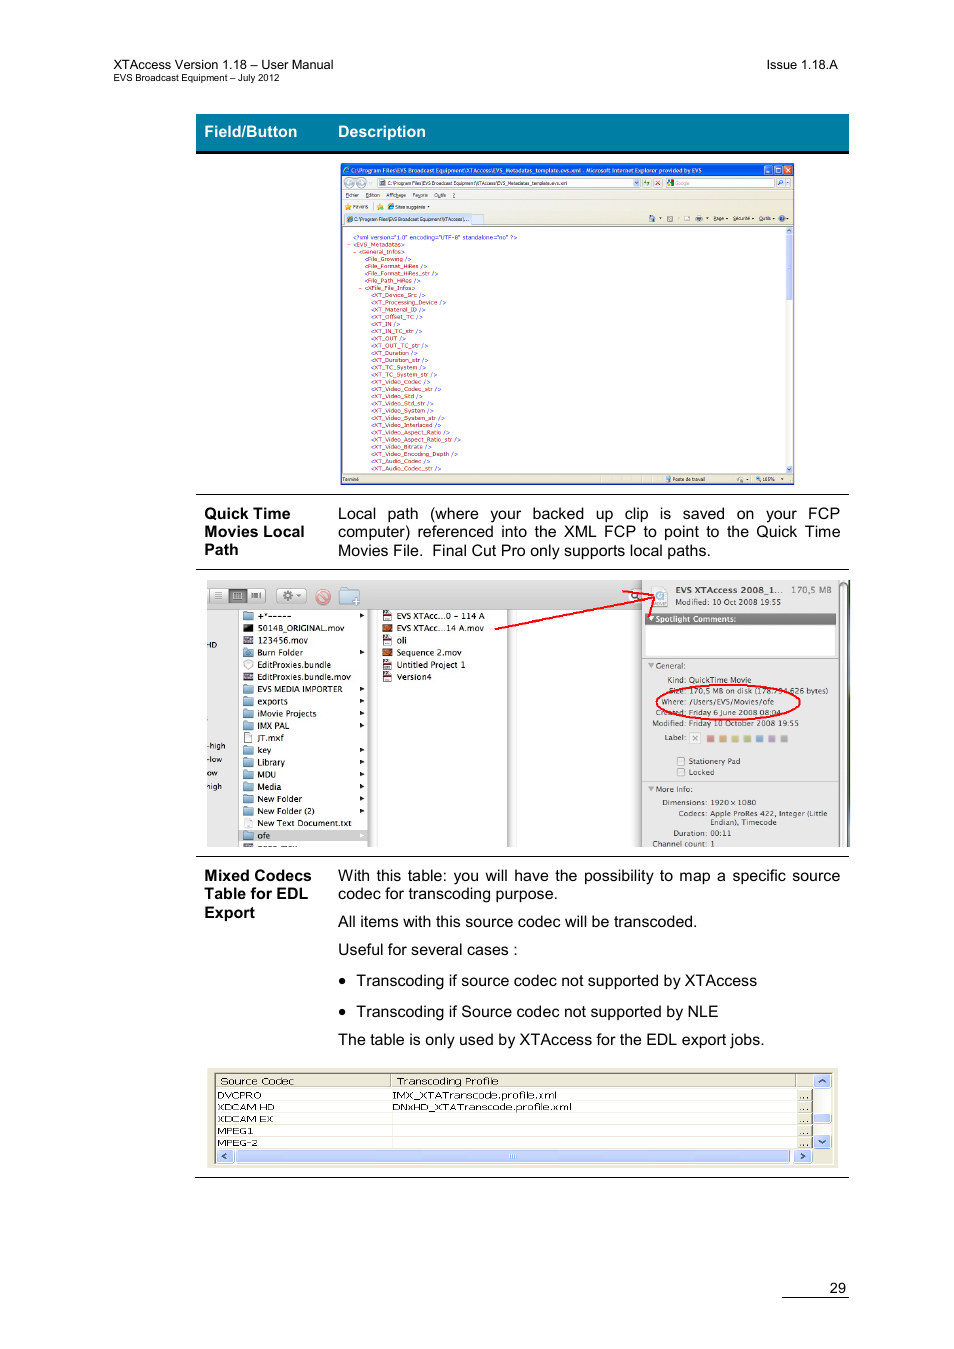The width and height of the screenshot is (954, 1349).
Task: Collapse the General section triangle
Action: tap(651, 665)
